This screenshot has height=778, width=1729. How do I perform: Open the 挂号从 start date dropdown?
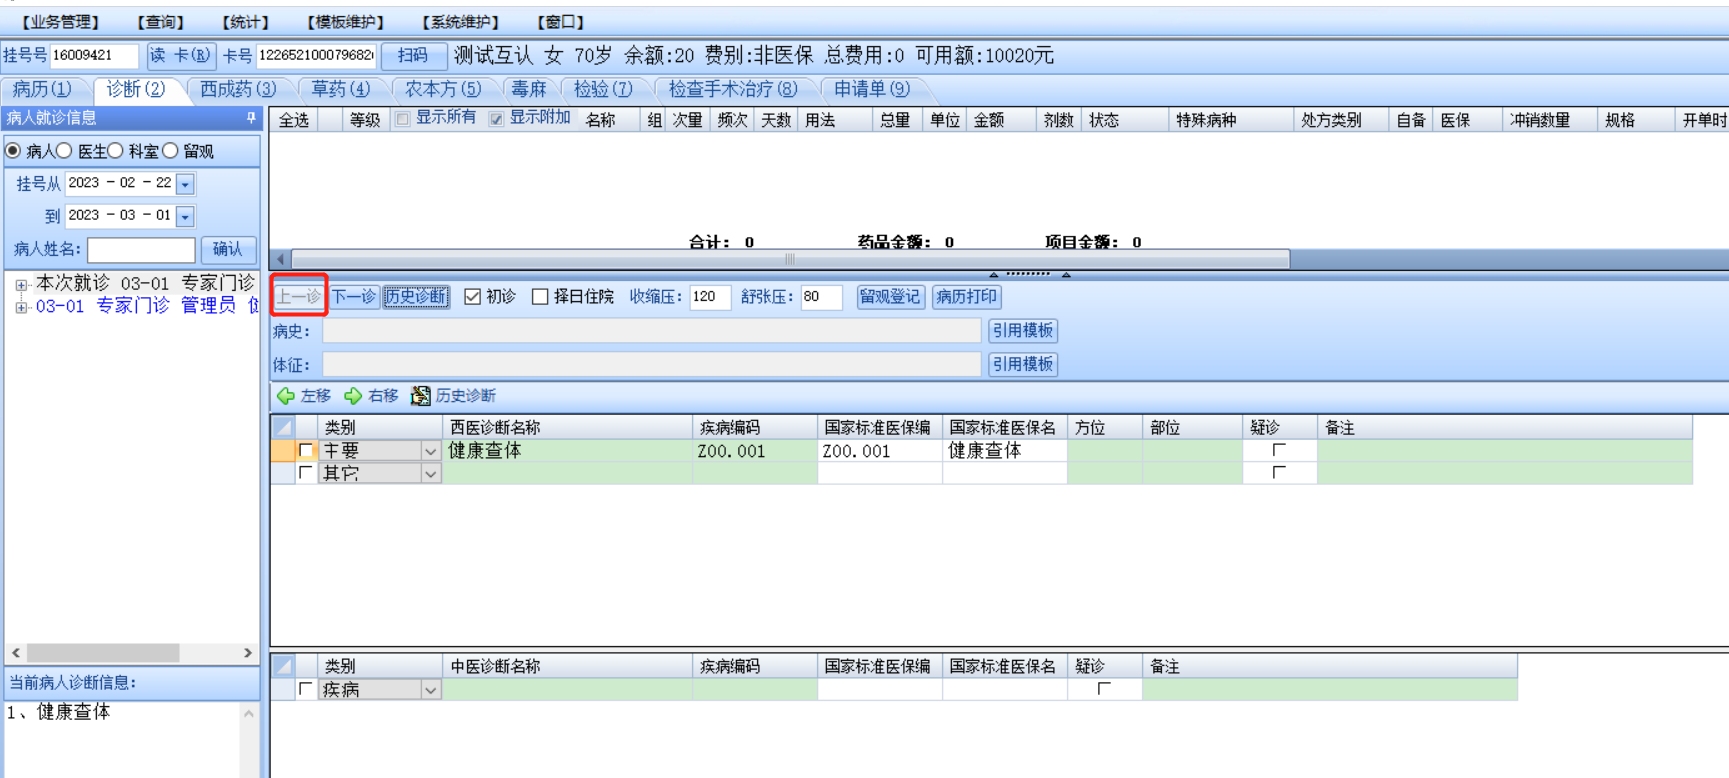click(x=185, y=184)
